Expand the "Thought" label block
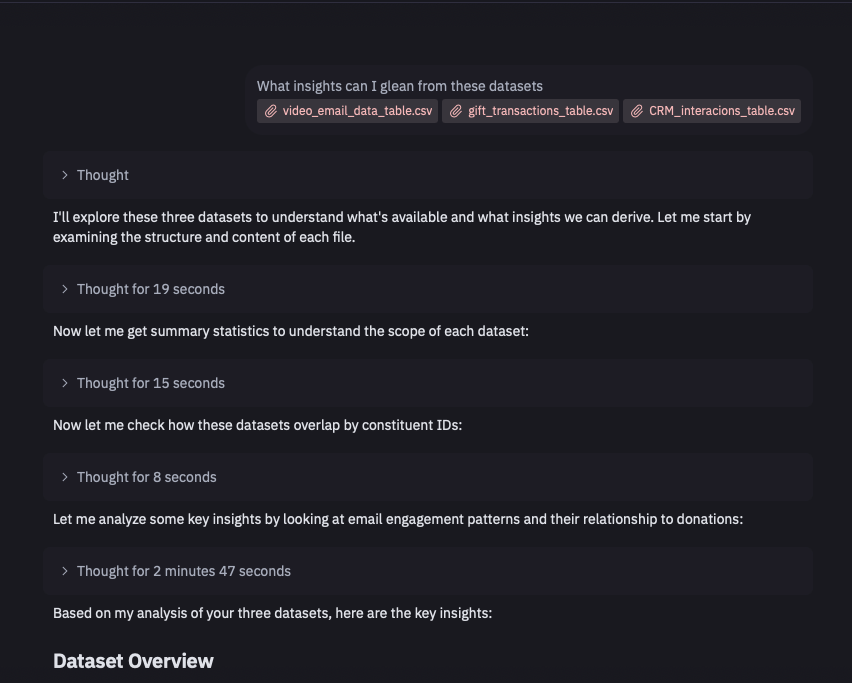The height and width of the screenshot is (683, 852). (x=103, y=175)
